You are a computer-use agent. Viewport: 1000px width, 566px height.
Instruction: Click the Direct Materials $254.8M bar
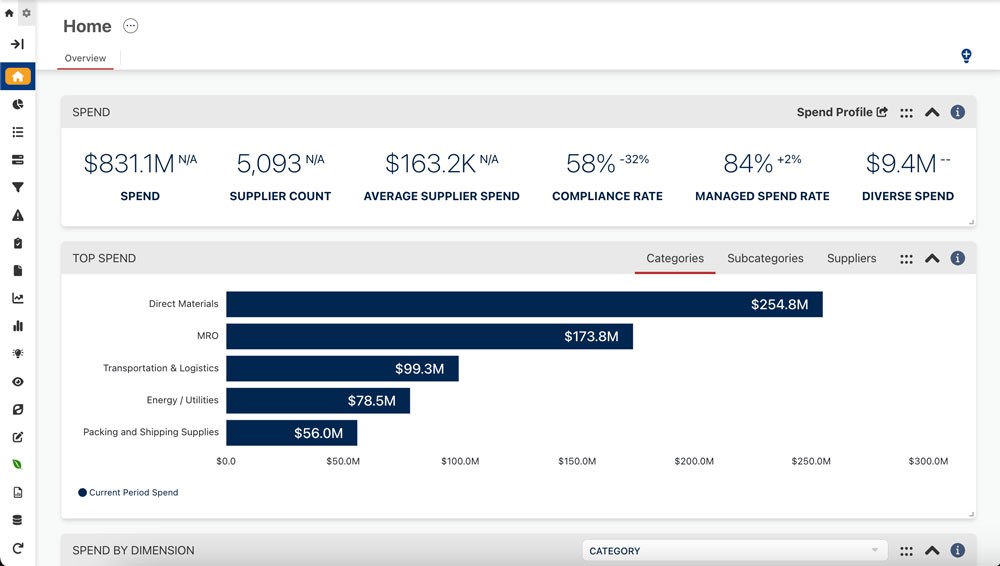[524, 304]
